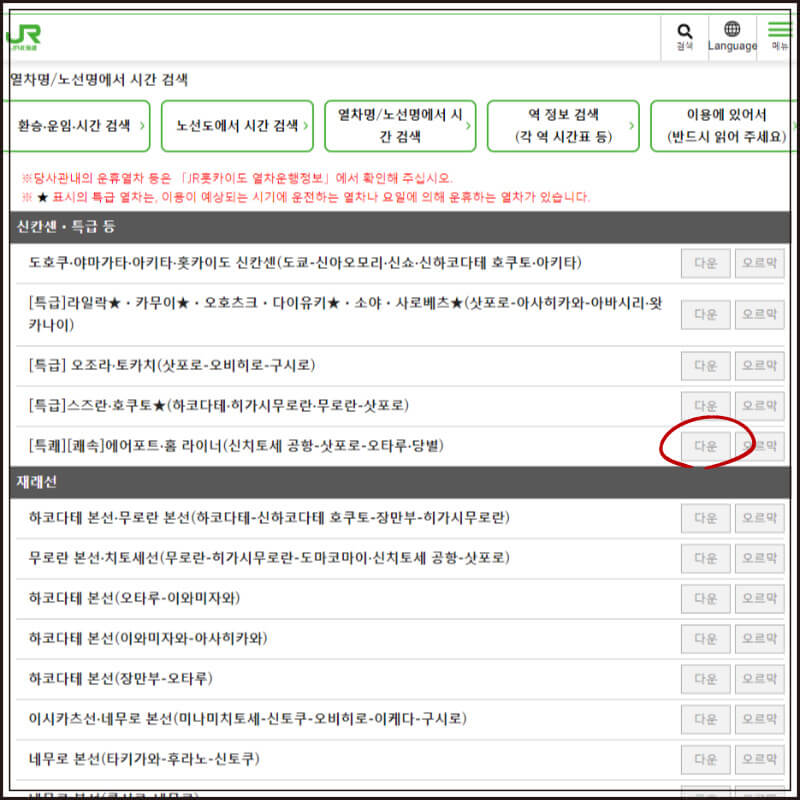Open the search (검색) magnifier icon
The width and height of the screenshot is (800, 800).
pyautogui.click(x=684, y=37)
